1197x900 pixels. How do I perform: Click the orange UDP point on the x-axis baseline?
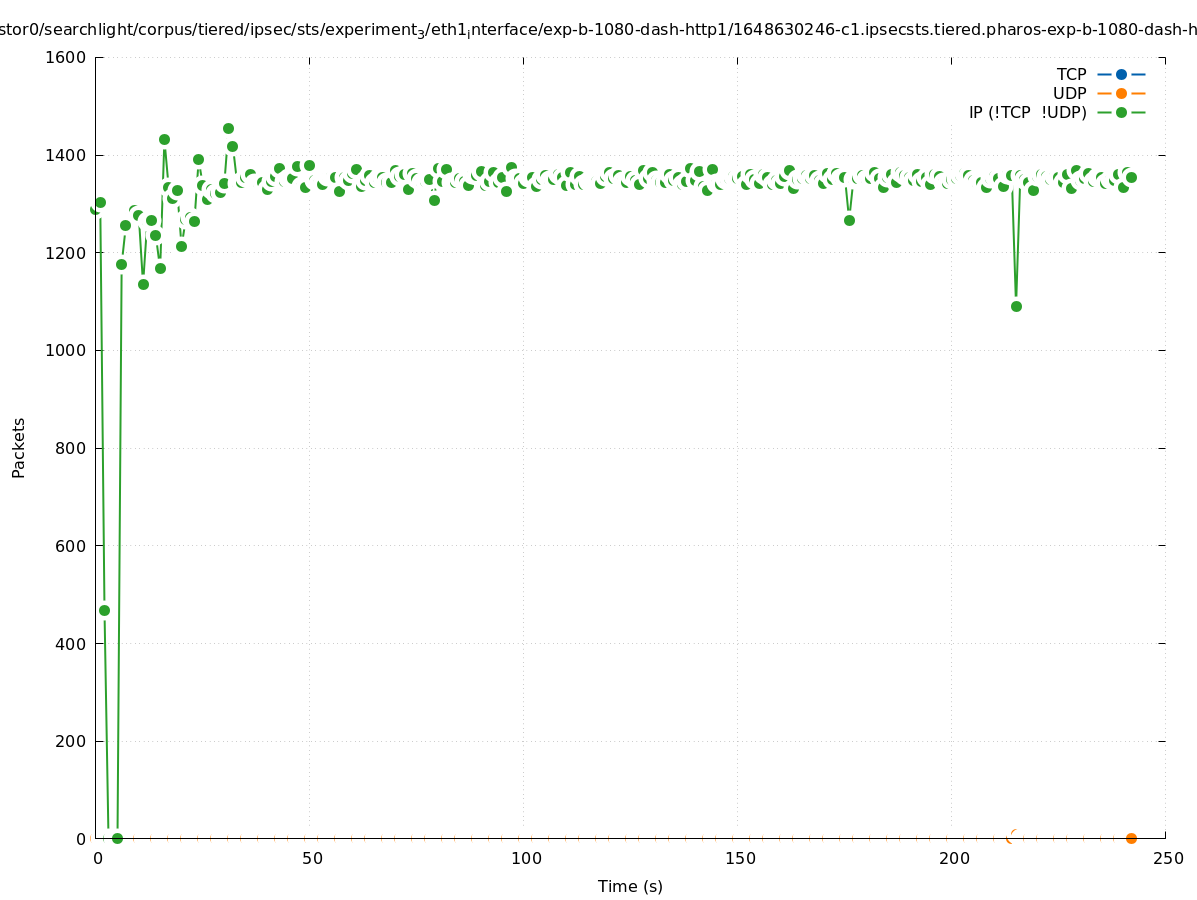point(1131,838)
